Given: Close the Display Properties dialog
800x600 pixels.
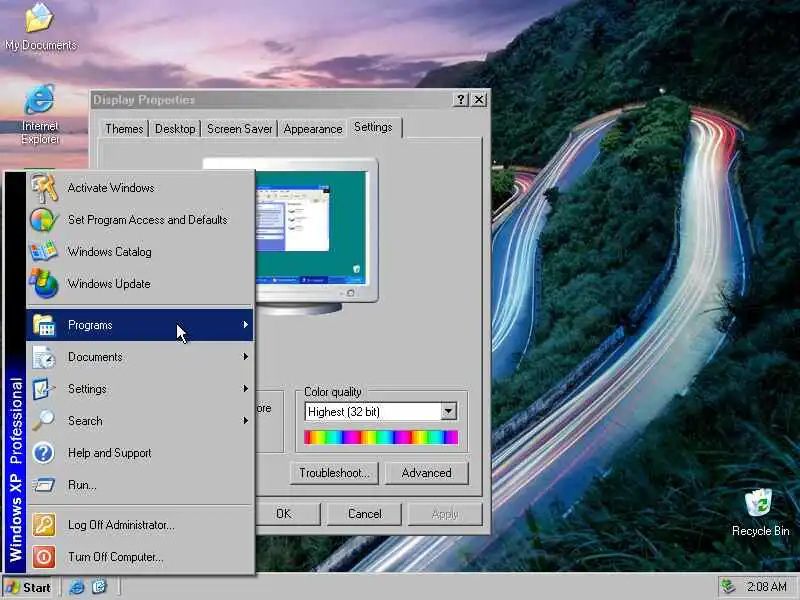Looking at the screenshot, I should point(479,99).
